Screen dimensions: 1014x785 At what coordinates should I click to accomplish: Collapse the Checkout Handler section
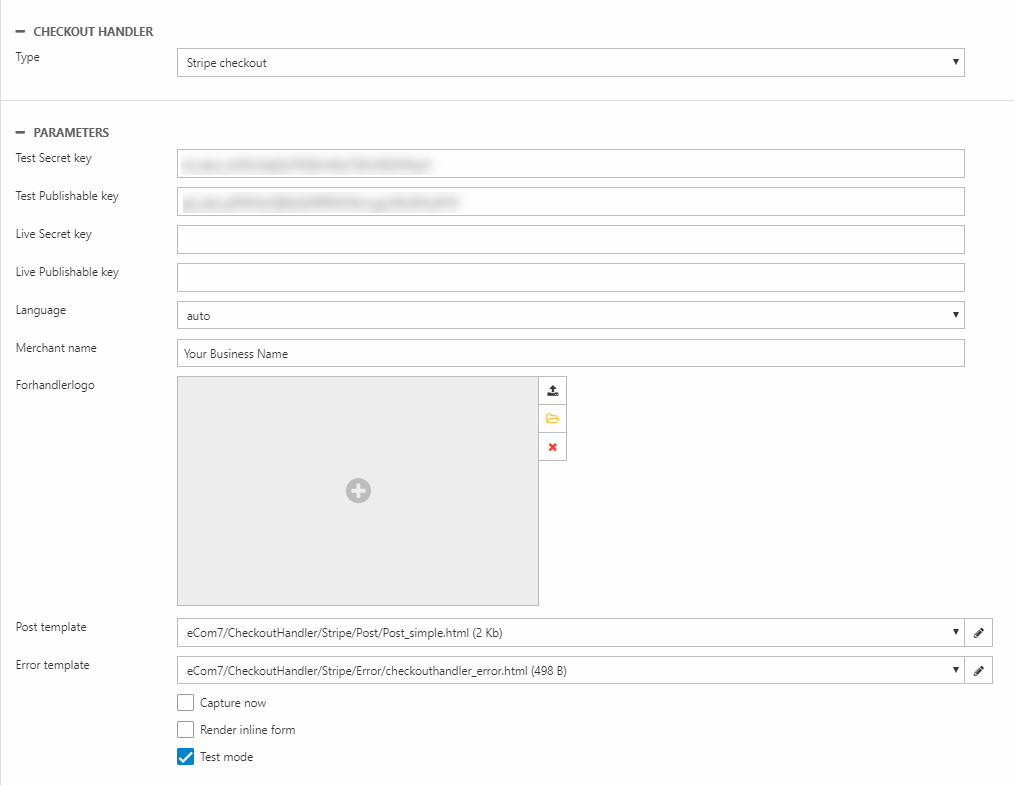coord(20,32)
